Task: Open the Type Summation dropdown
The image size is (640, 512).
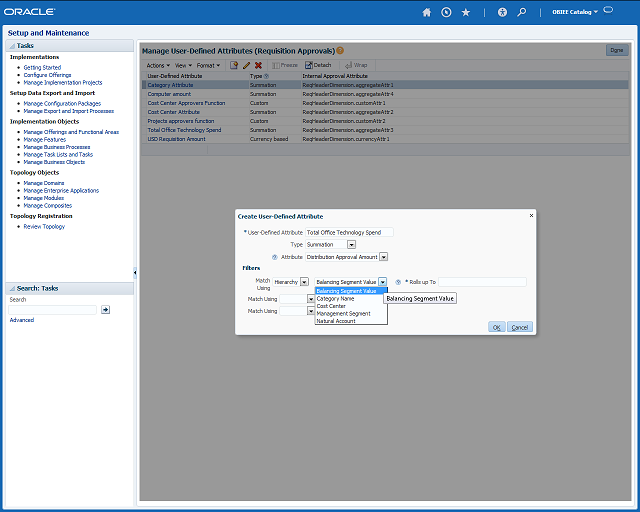Action: [x=351, y=245]
